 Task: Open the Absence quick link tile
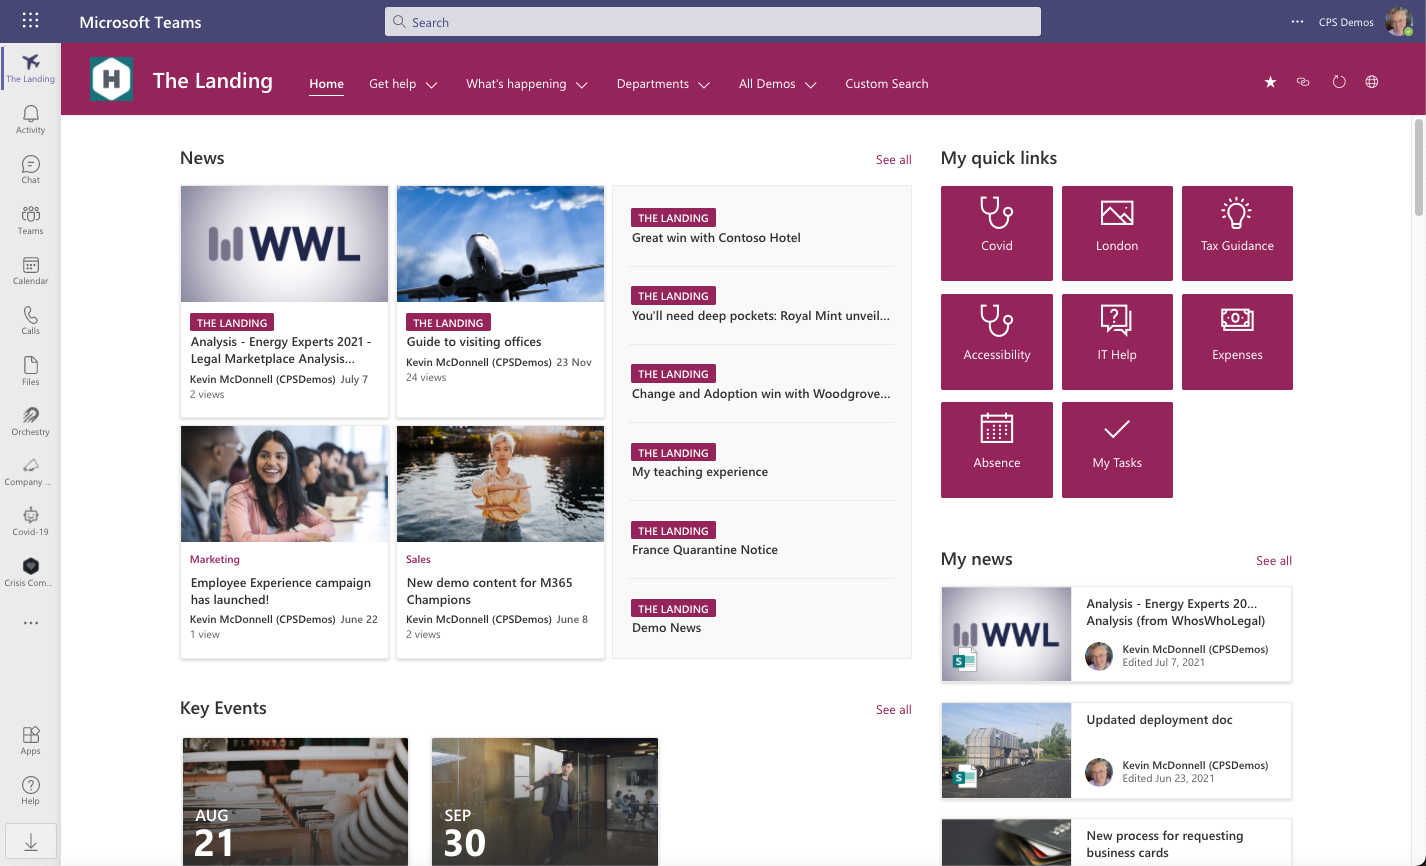pos(997,450)
